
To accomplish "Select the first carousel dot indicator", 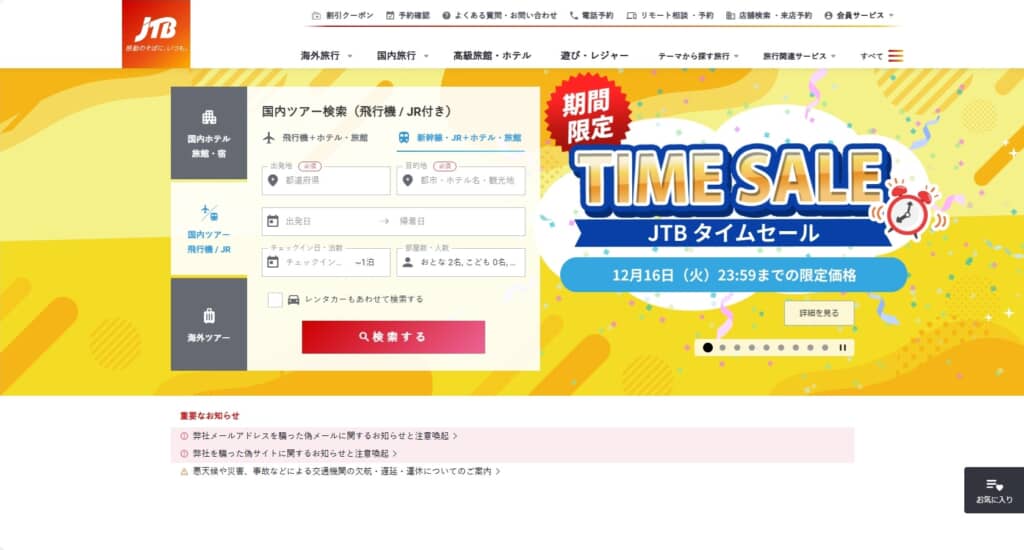I will (x=707, y=348).
